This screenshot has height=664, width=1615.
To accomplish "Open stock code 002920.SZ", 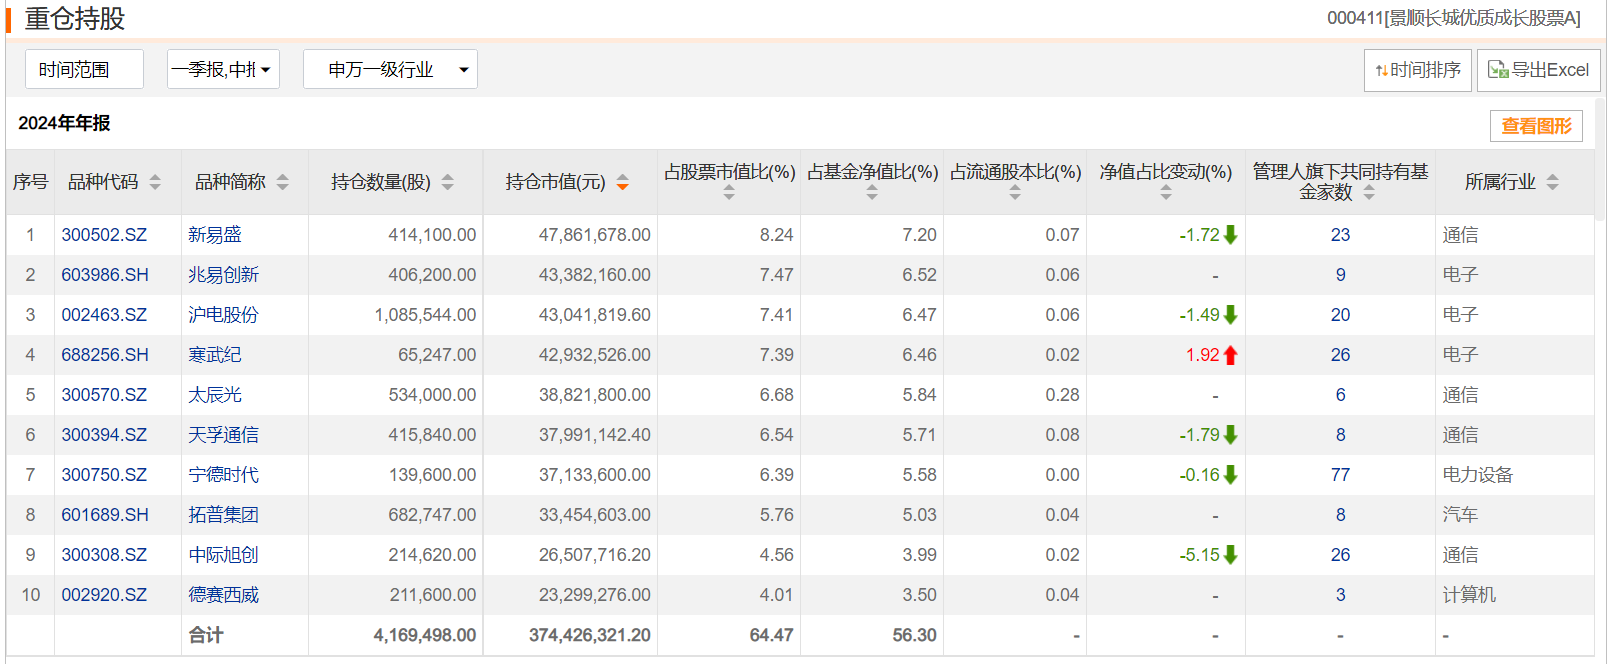I will tap(104, 595).
